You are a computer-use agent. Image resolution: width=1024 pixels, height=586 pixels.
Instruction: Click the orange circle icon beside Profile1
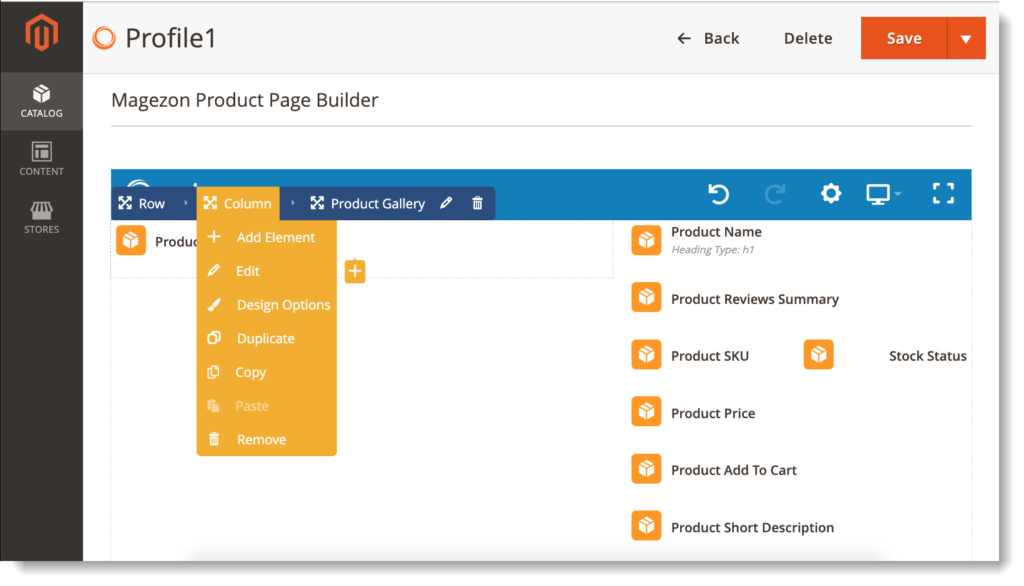click(104, 38)
